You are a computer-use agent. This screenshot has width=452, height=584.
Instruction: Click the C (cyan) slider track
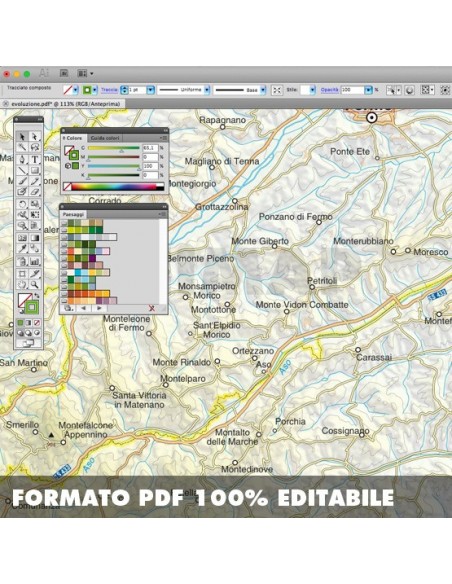pos(114,148)
